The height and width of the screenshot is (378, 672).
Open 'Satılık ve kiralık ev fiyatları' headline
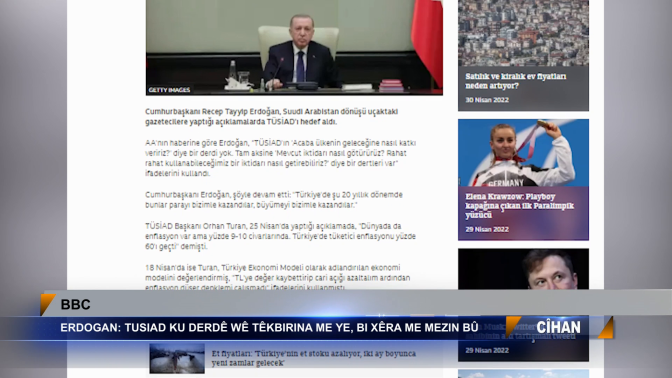click(516, 81)
